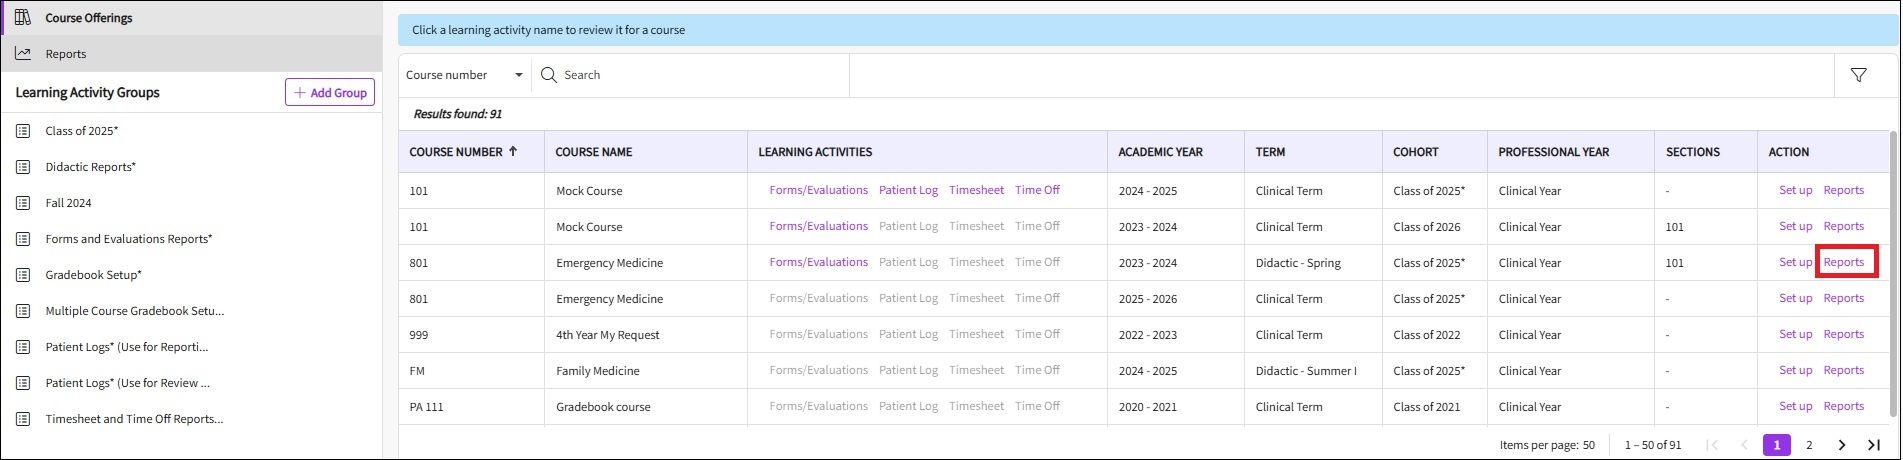Image resolution: width=1903 pixels, height=460 pixels.
Task: Go to the previous page of results
Action: [x=1745, y=445]
